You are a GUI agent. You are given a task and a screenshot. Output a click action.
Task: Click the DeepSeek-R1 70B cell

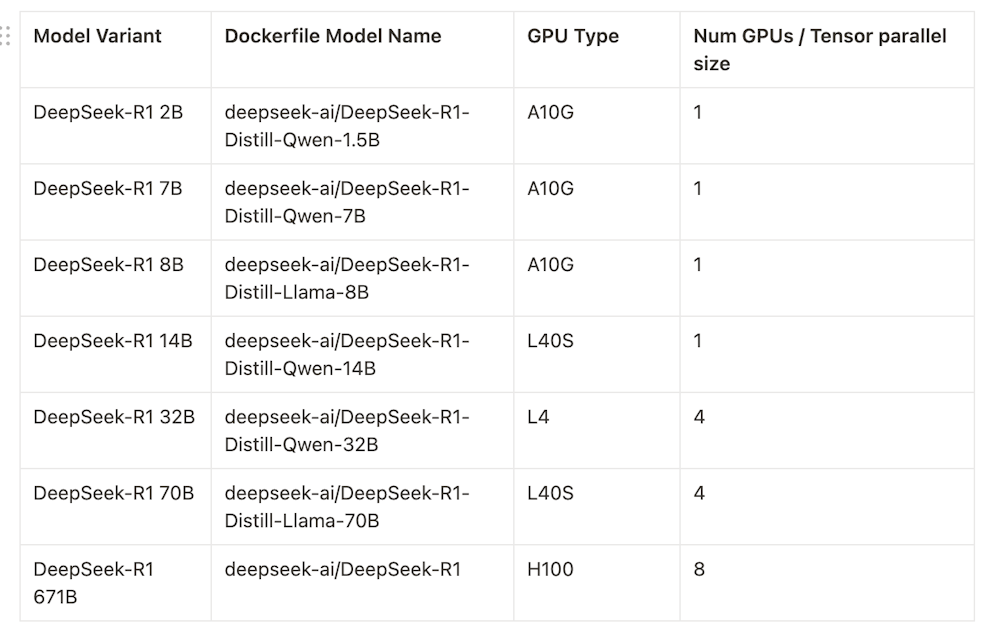115,507
